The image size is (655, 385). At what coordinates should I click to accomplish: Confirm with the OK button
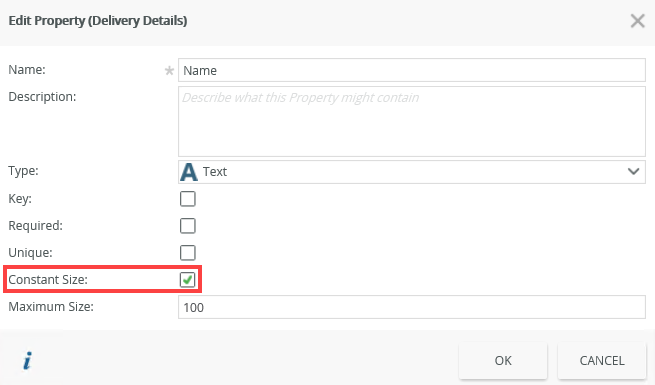503,360
